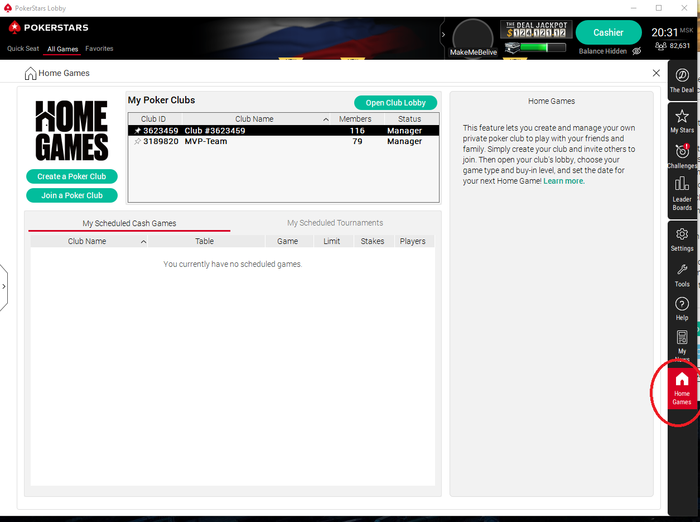The width and height of the screenshot is (700, 522).
Task: Click the PokerStars logo in the header
Action: pyautogui.click(x=48, y=28)
